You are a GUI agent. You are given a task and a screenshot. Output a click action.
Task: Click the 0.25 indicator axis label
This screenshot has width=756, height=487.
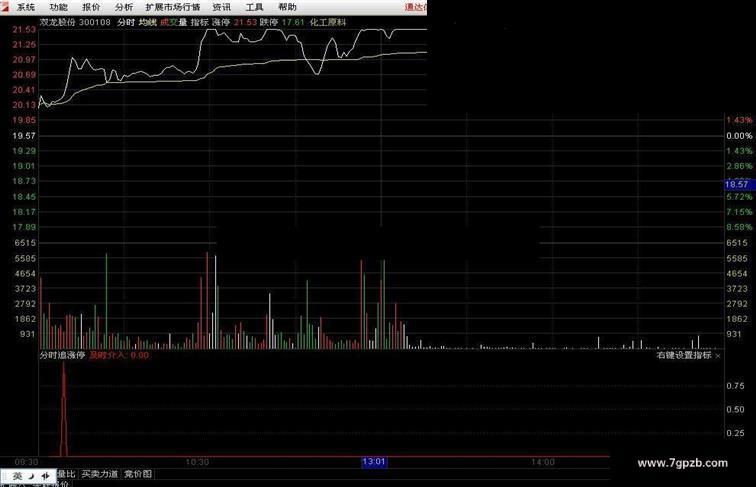(735, 433)
